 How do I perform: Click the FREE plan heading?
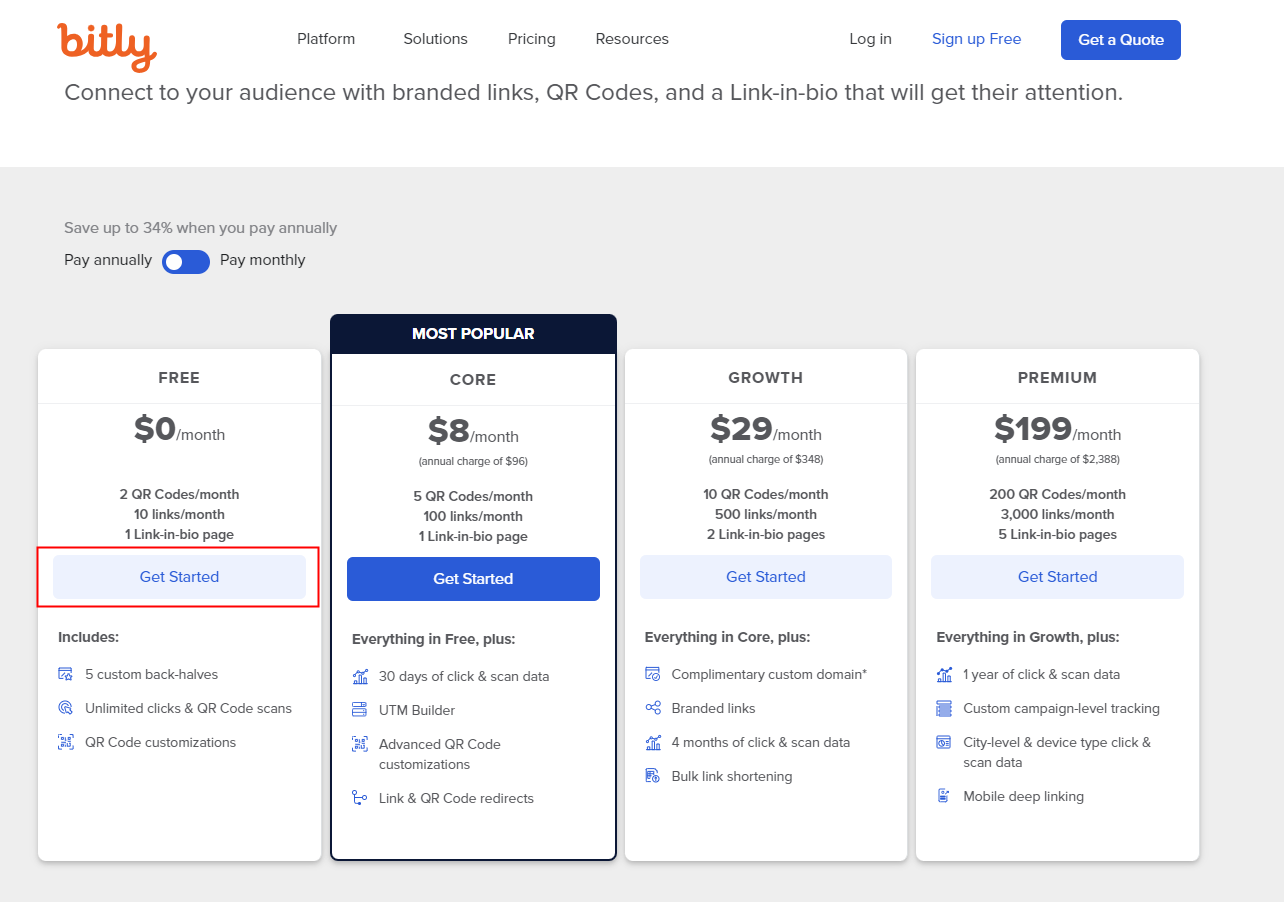click(179, 378)
